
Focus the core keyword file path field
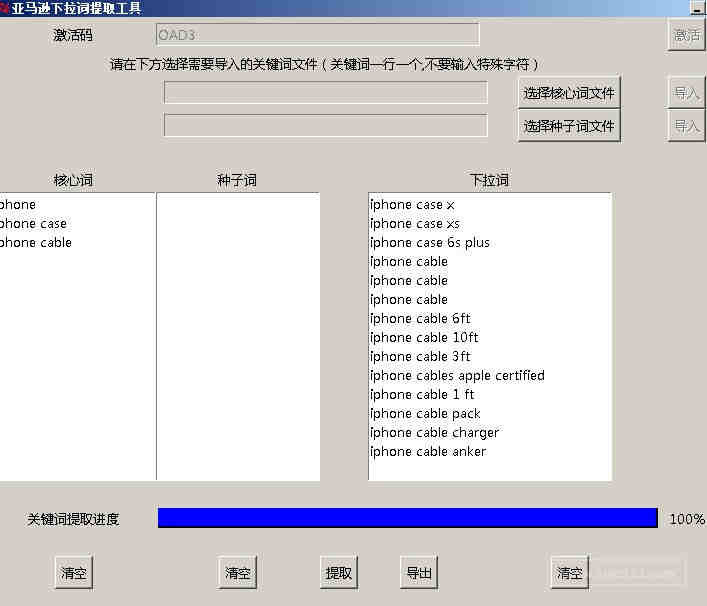coord(326,92)
